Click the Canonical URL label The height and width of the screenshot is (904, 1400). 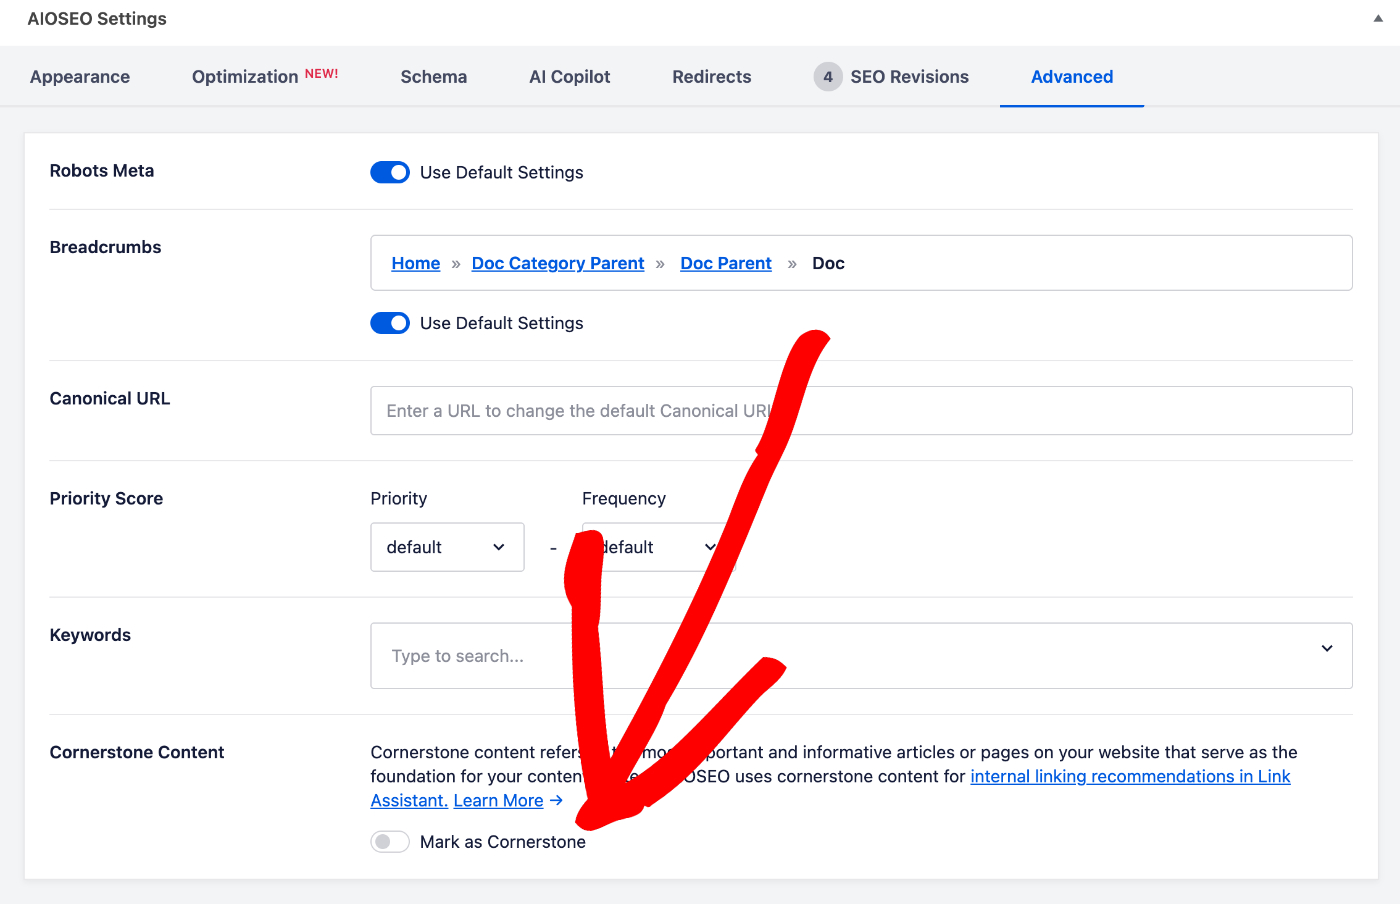[x=110, y=398]
